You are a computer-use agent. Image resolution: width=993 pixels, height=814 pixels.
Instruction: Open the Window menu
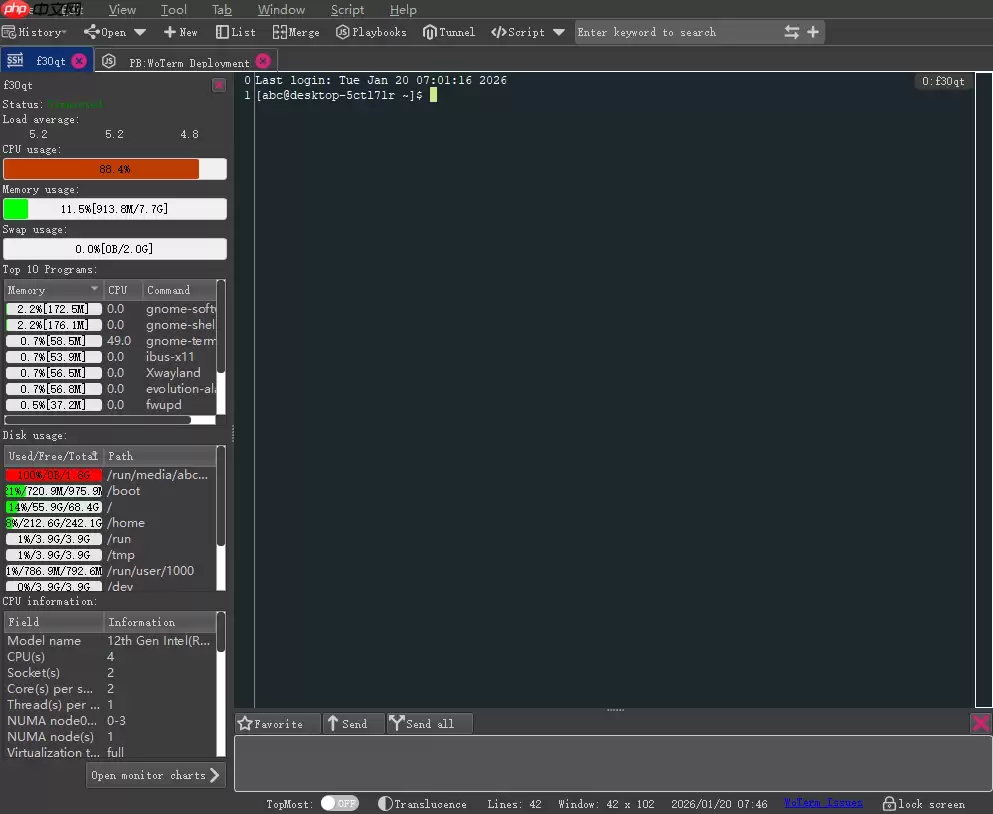pos(281,9)
